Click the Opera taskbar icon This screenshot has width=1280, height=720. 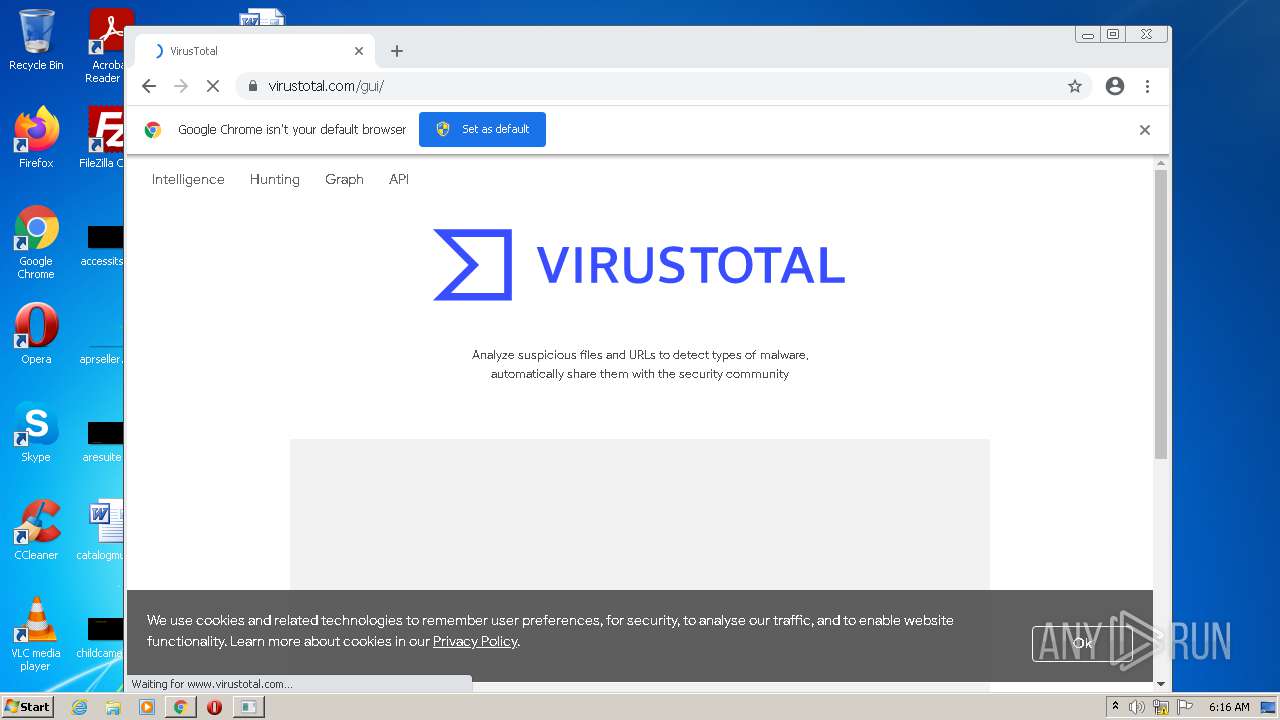click(214, 707)
